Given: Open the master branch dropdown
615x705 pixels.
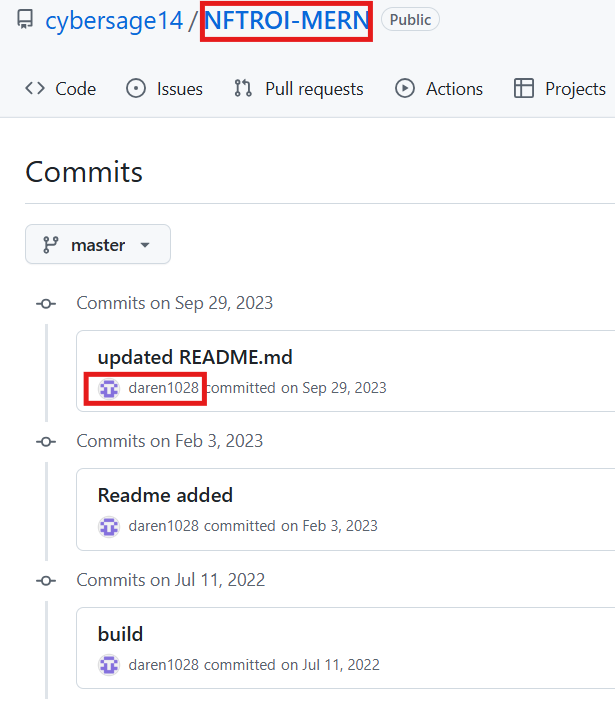Looking at the screenshot, I should point(98,245).
